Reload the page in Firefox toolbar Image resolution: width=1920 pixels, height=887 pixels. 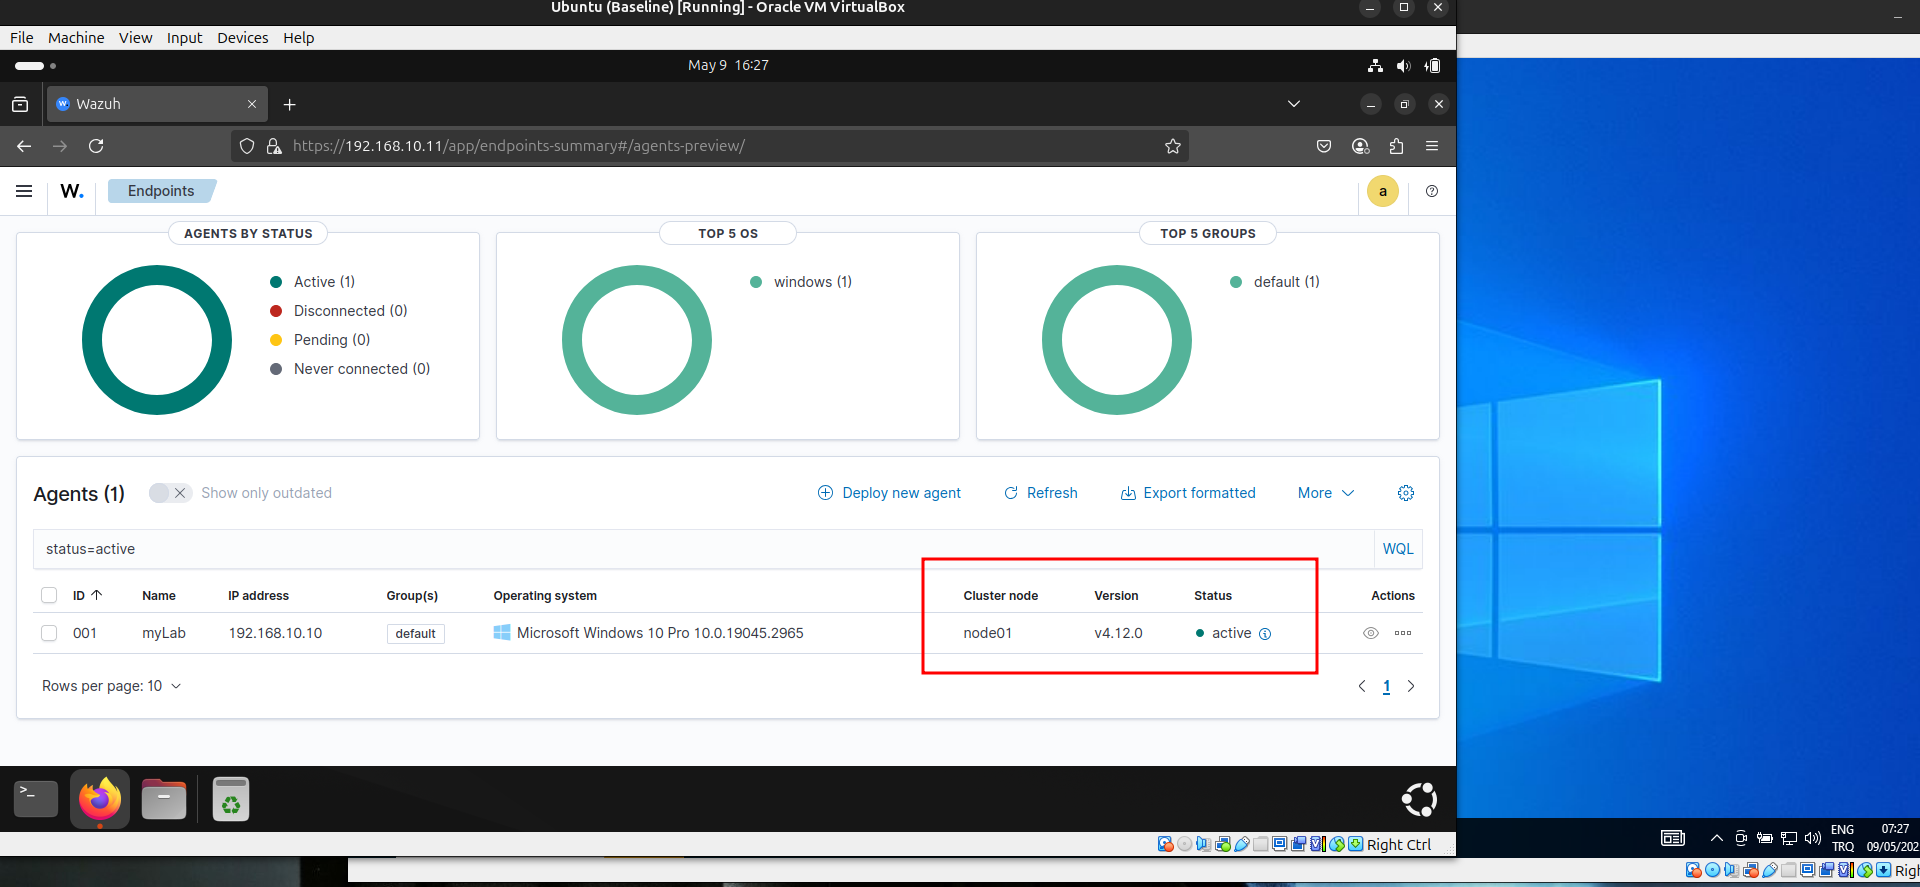click(96, 146)
